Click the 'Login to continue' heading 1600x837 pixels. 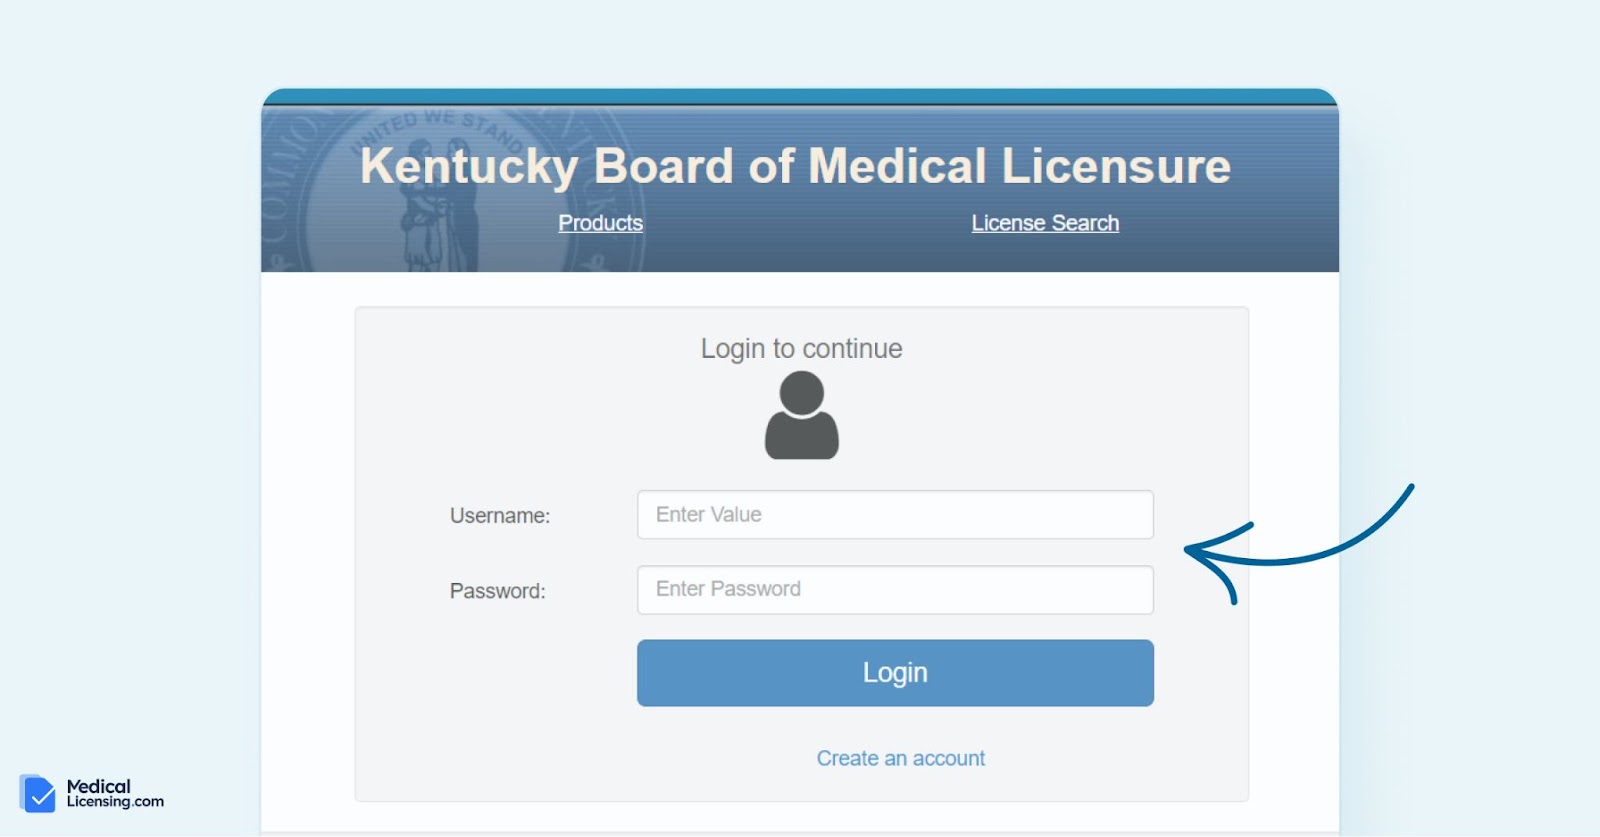(801, 348)
